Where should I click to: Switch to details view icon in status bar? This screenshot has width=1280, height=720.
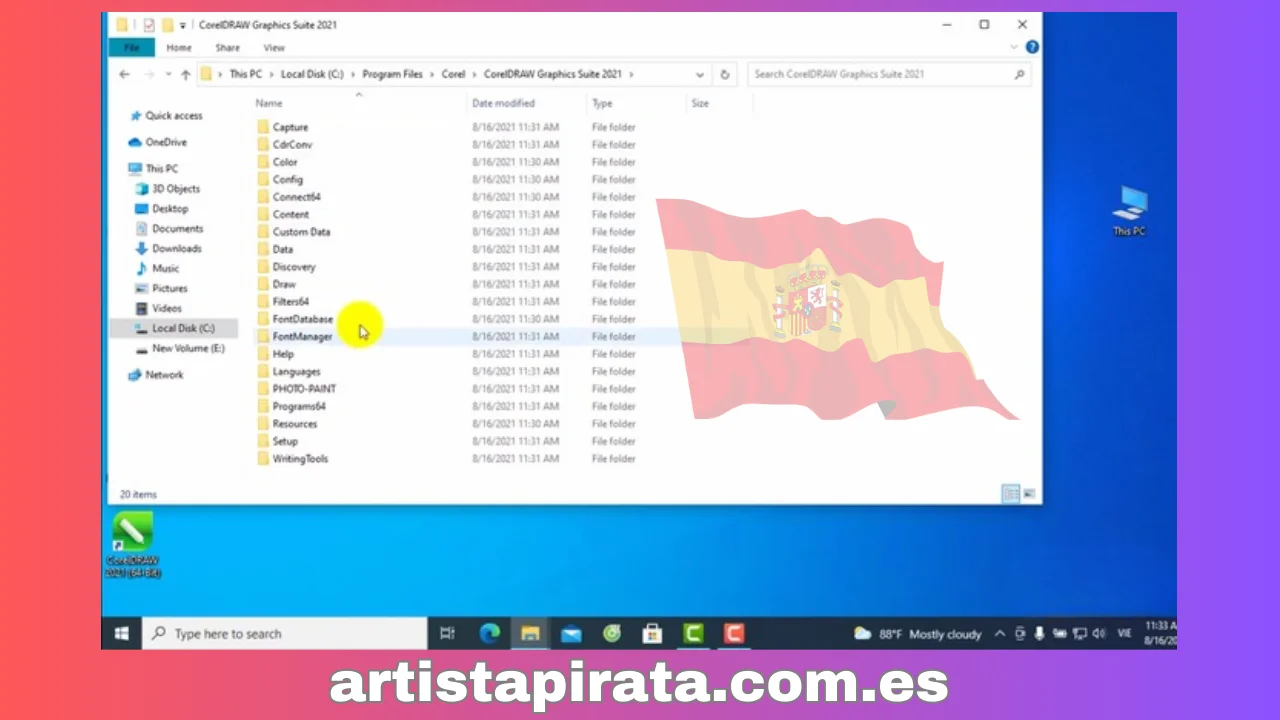(x=1011, y=494)
